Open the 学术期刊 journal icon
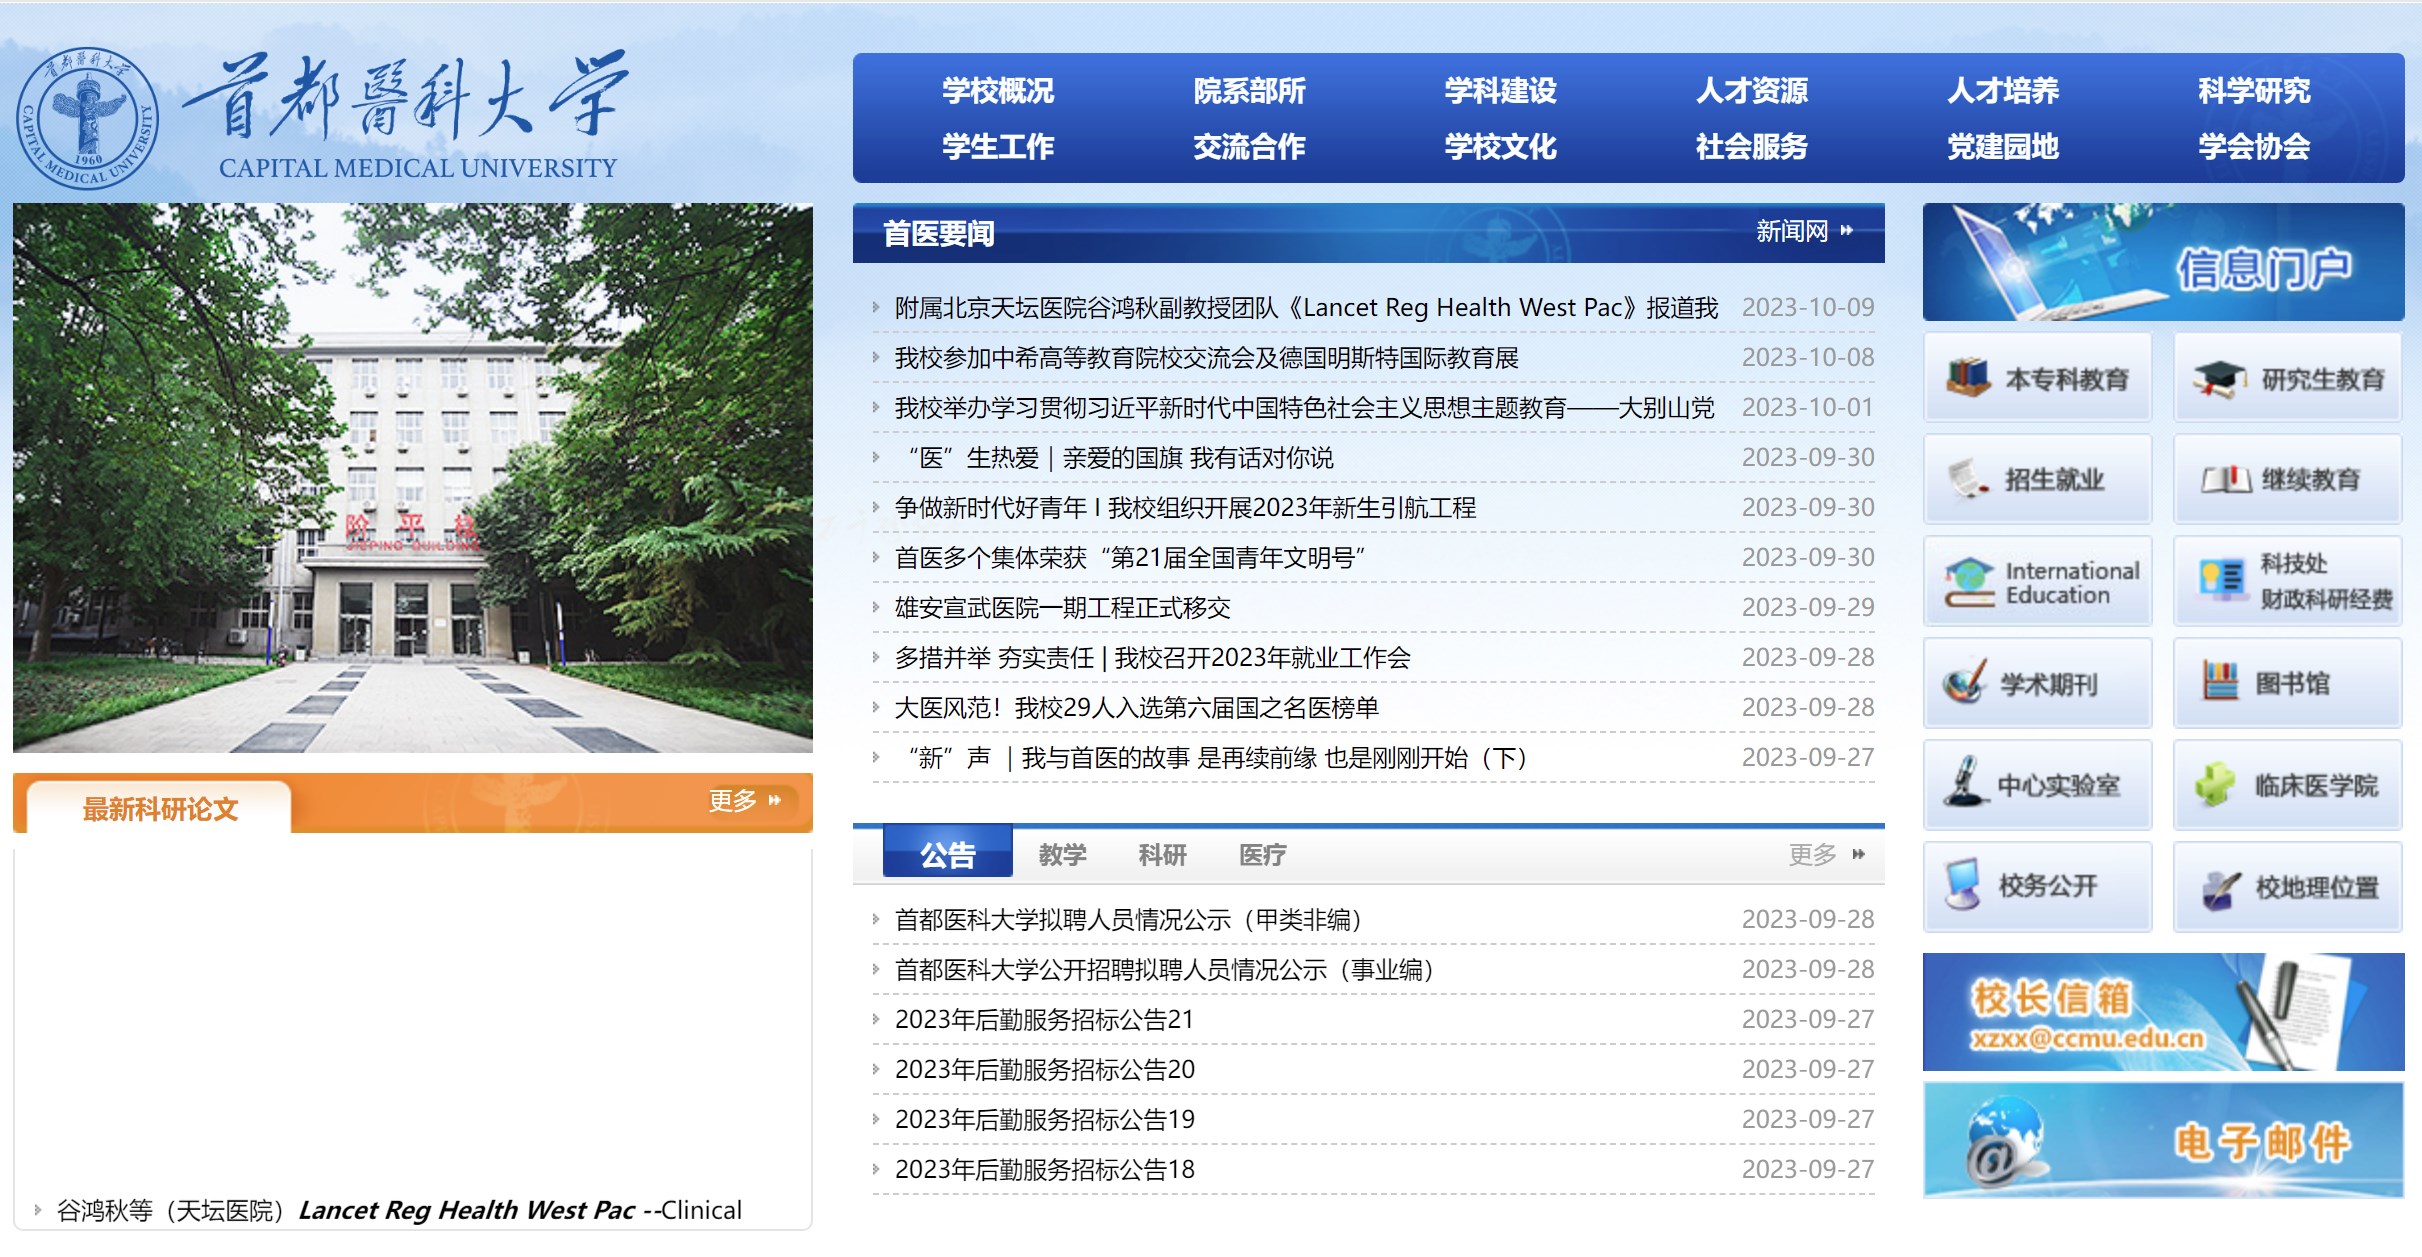Image resolution: width=2422 pixels, height=1257 pixels. [1965, 683]
